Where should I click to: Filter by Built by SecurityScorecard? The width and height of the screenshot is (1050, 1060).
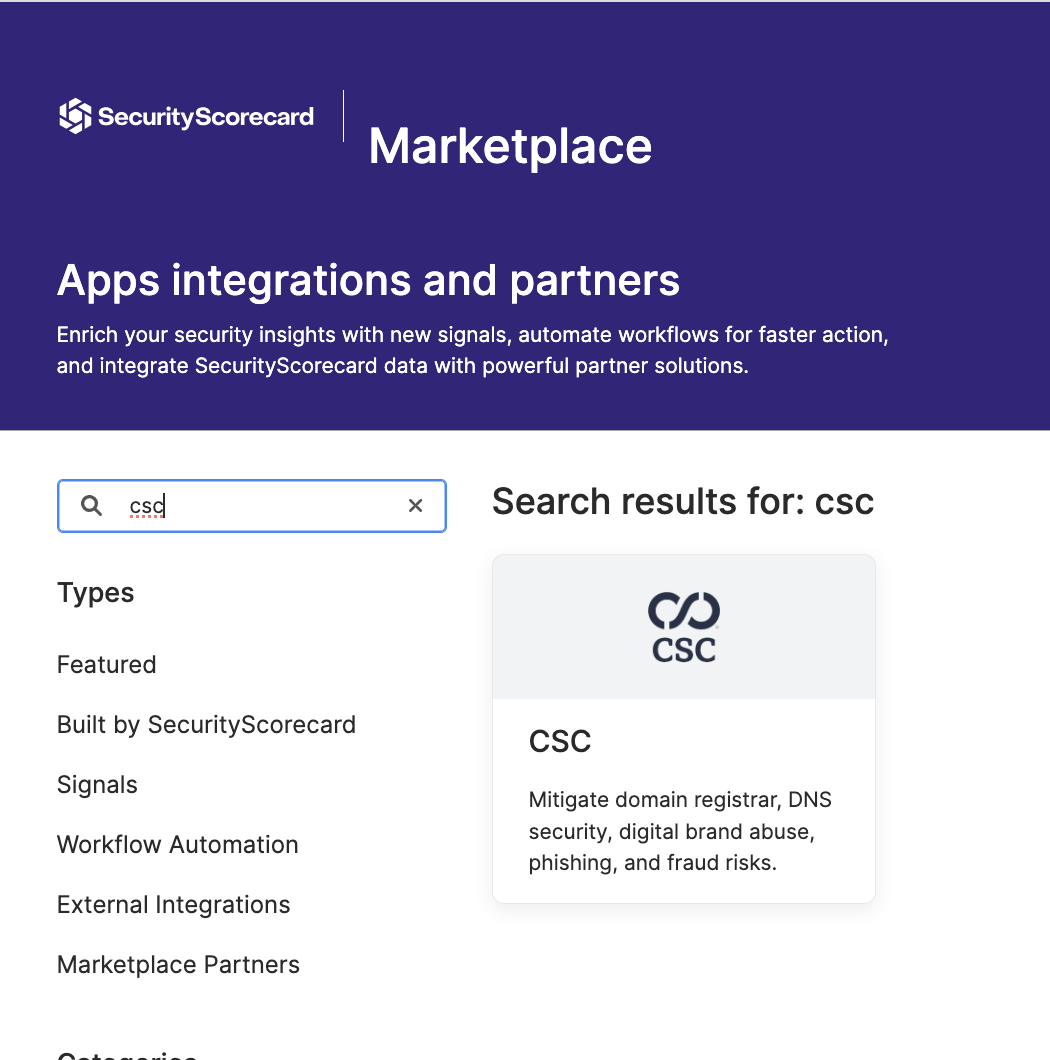(206, 724)
